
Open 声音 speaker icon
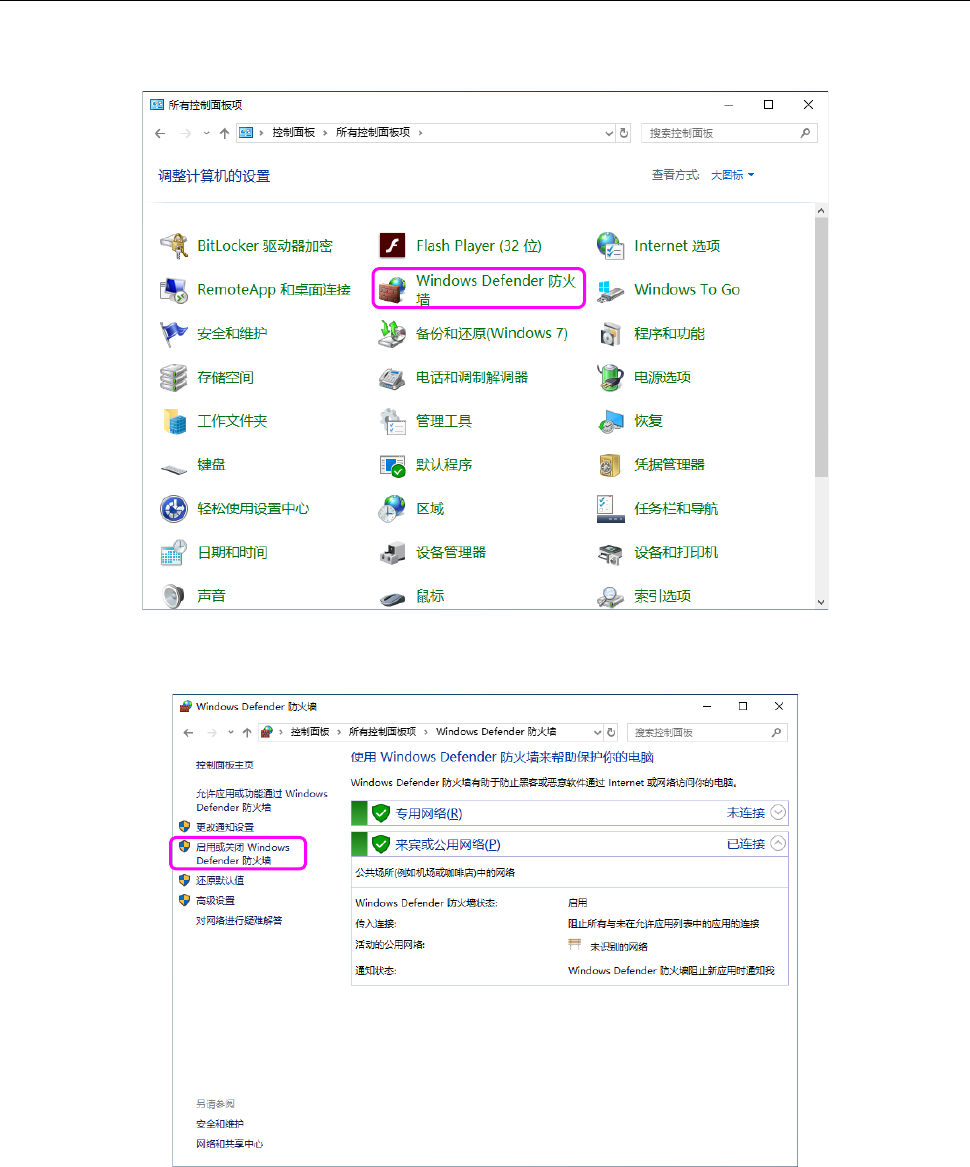click(174, 596)
